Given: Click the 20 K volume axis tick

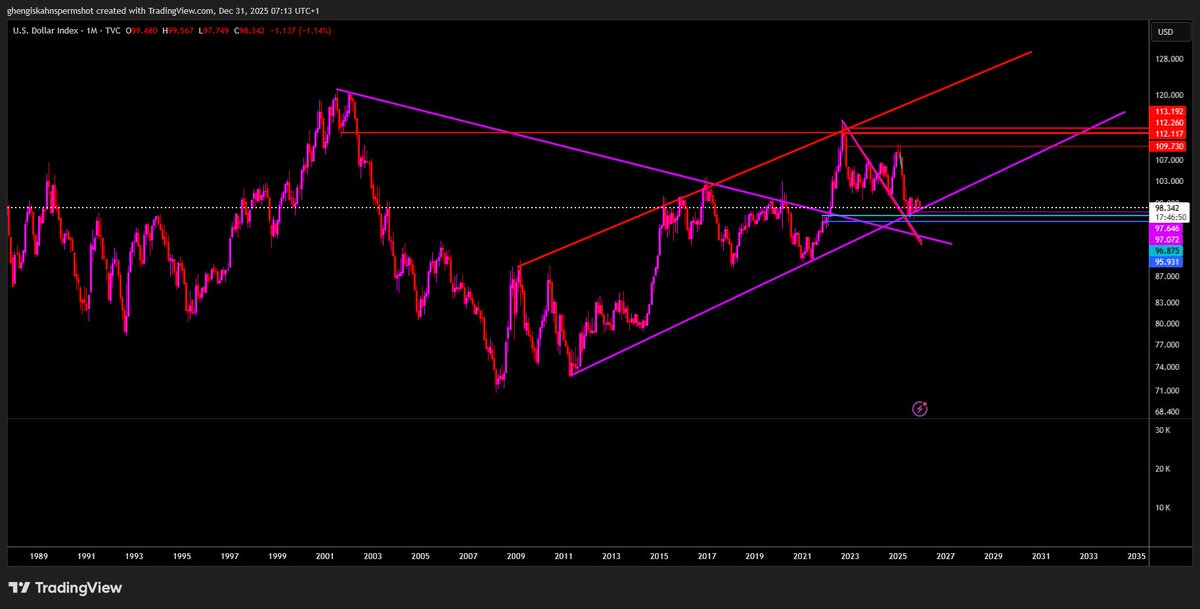Looking at the screenshot, I should point(1163,469).
